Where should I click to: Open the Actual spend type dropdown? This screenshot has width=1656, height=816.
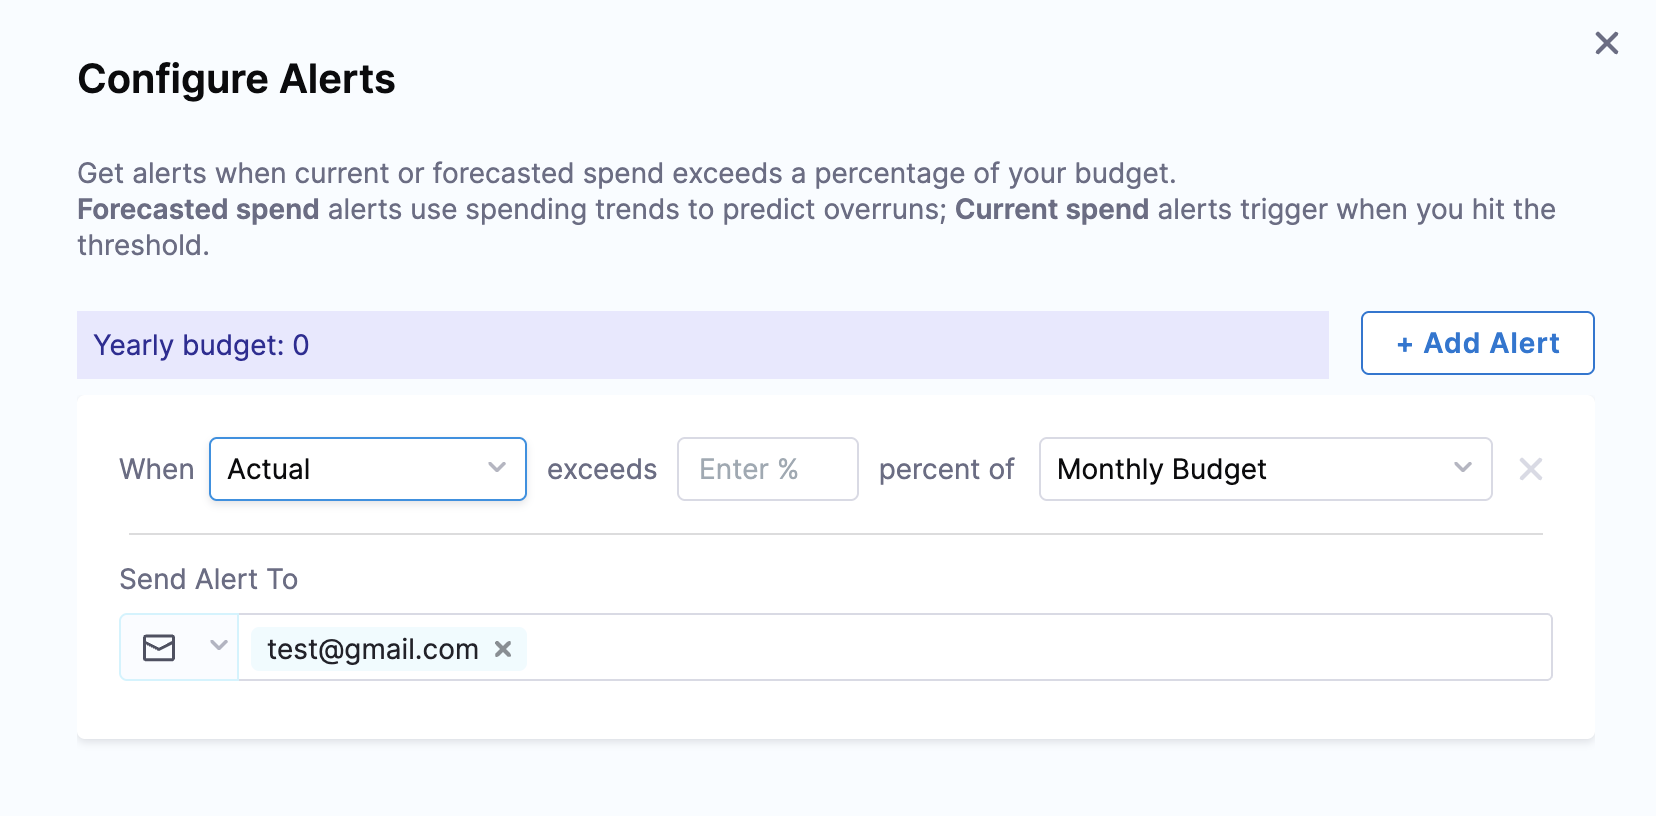pos(367,469)
